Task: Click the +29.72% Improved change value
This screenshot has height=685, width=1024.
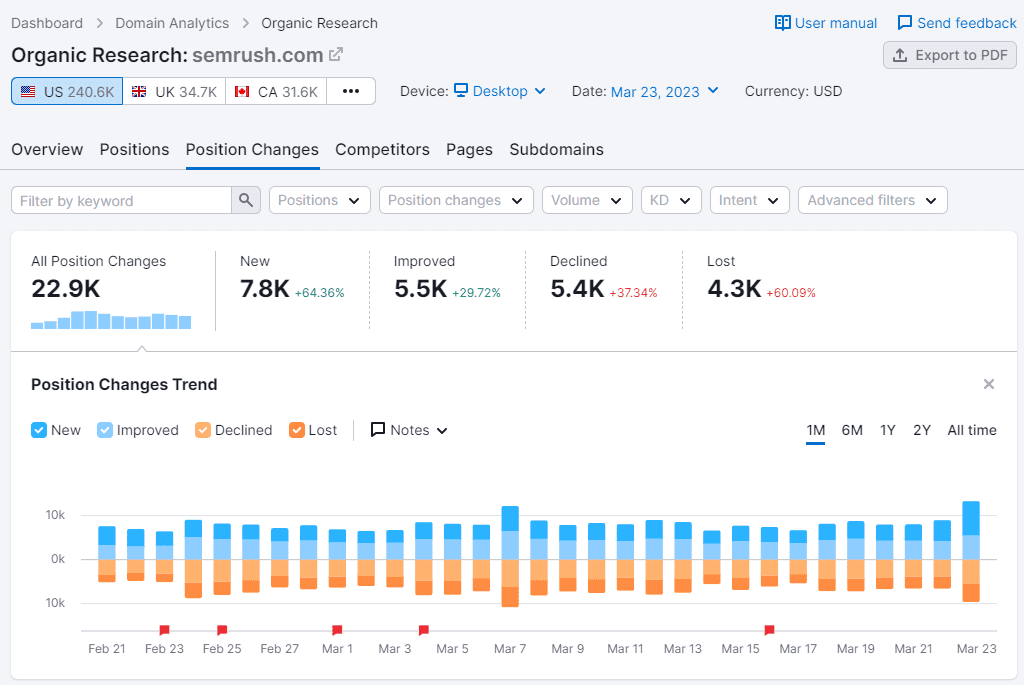Action: point(476,293)
